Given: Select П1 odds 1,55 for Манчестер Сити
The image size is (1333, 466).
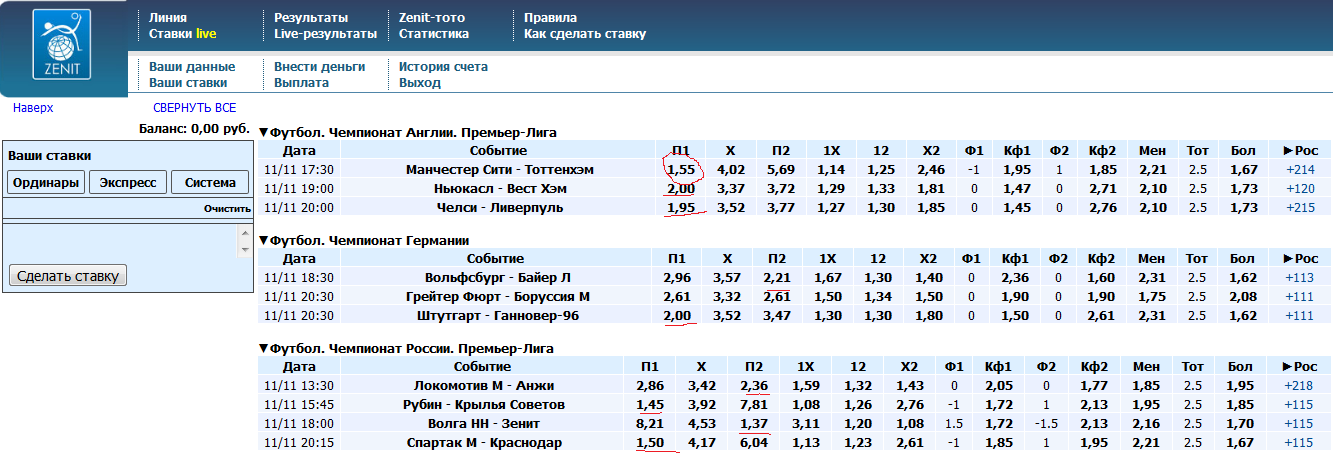Looking at the screenshot, I should 680,170.
